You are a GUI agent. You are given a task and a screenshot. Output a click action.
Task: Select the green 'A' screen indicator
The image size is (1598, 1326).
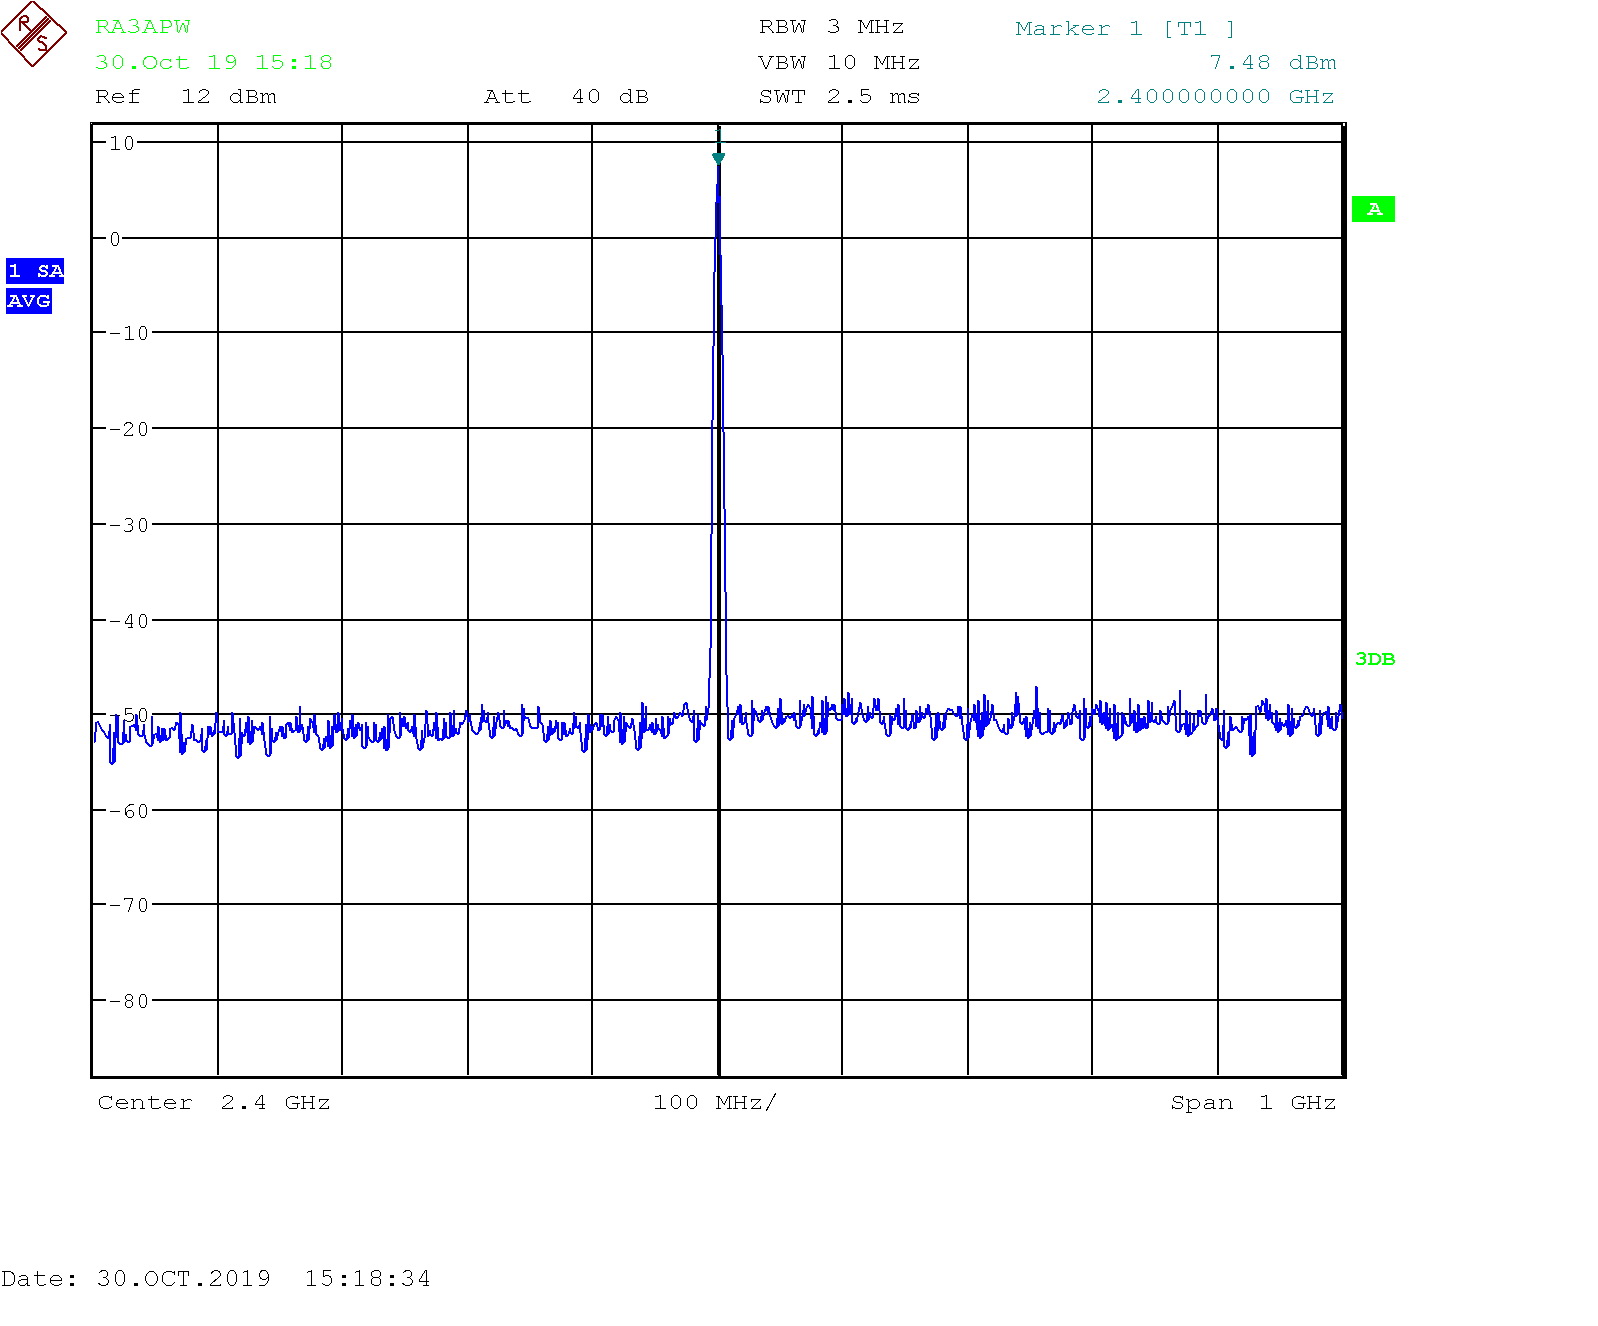[1373, 209]
